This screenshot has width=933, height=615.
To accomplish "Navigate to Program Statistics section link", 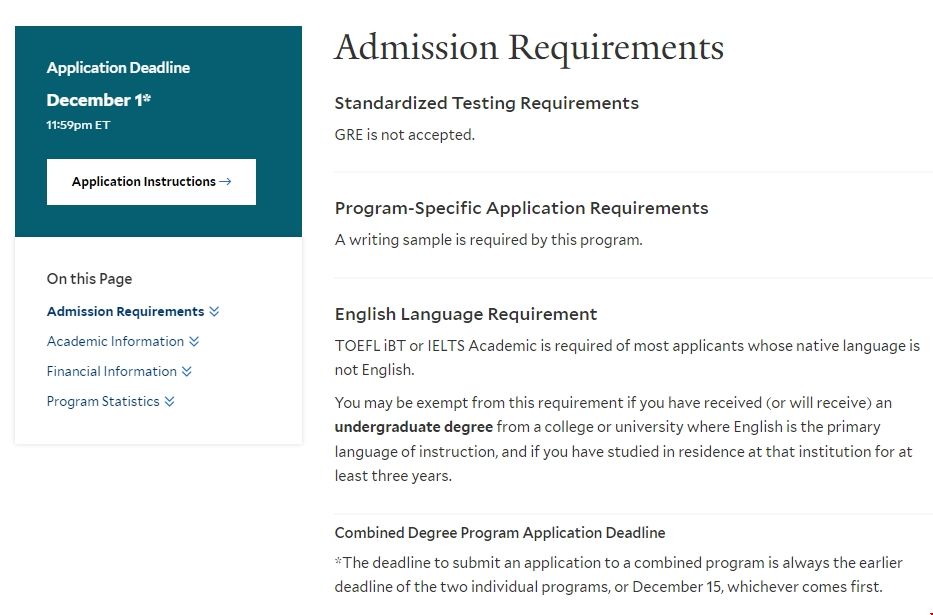I will (x=103, y=402).
